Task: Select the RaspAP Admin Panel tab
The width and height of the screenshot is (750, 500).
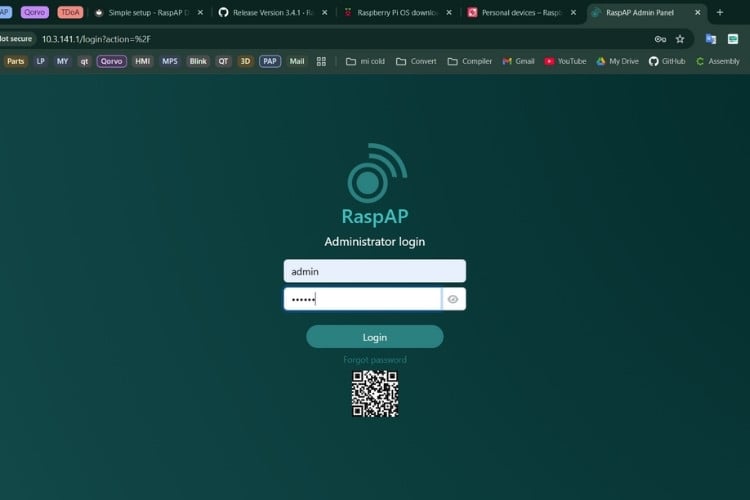Action: [x=640, y=12]
